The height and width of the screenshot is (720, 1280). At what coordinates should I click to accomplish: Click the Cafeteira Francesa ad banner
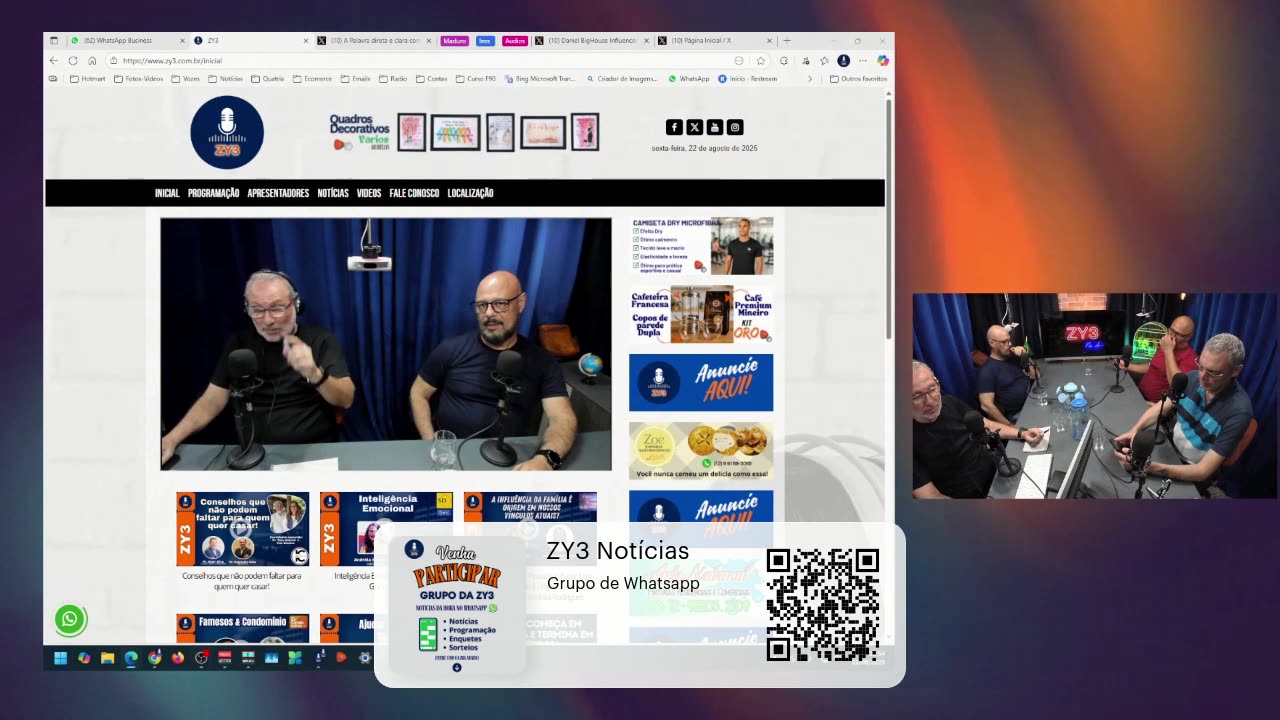(701, 314)
